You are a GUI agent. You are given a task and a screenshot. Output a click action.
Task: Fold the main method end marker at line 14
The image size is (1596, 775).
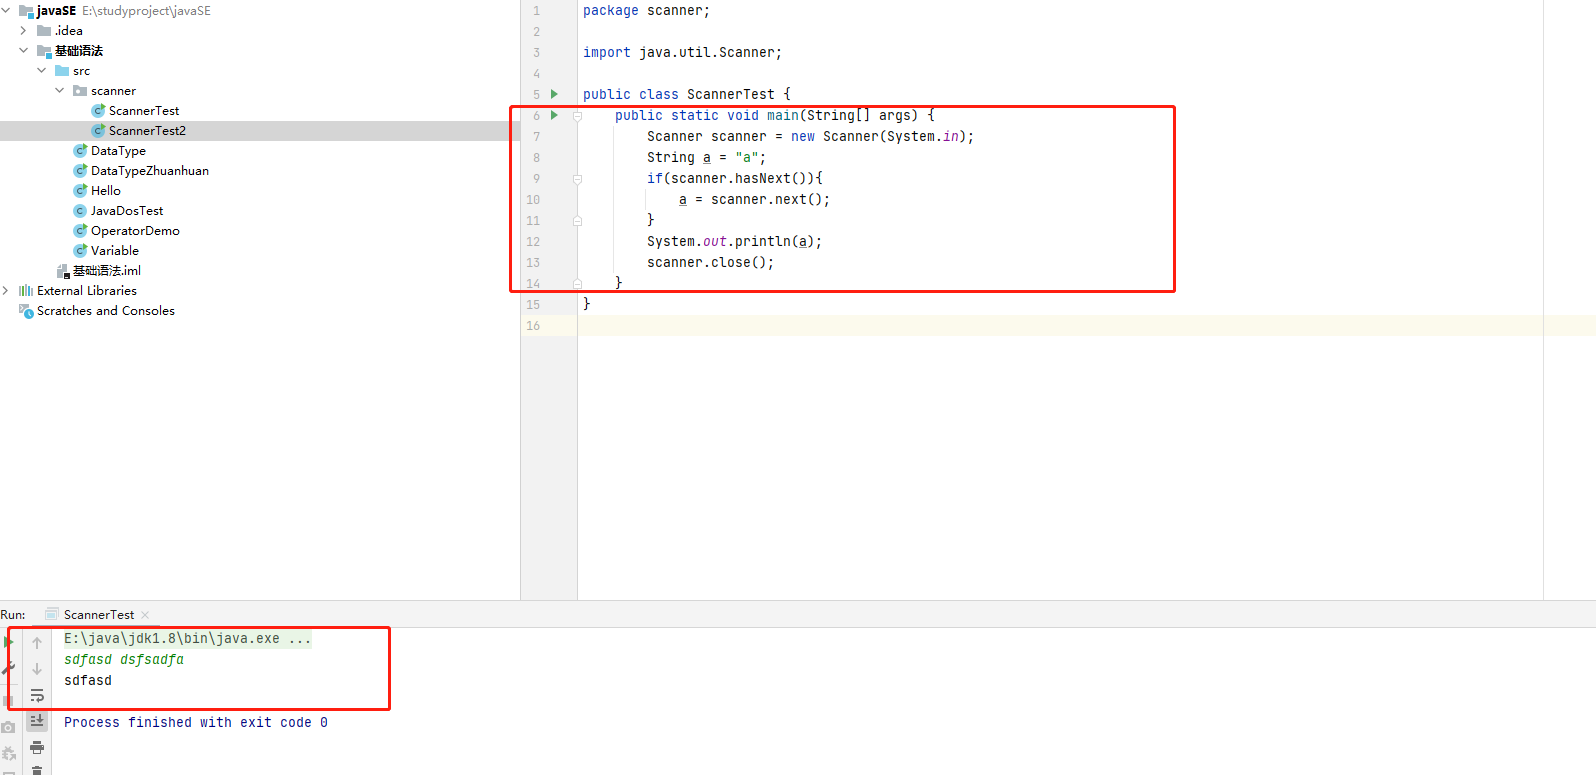tap(578, 284)
